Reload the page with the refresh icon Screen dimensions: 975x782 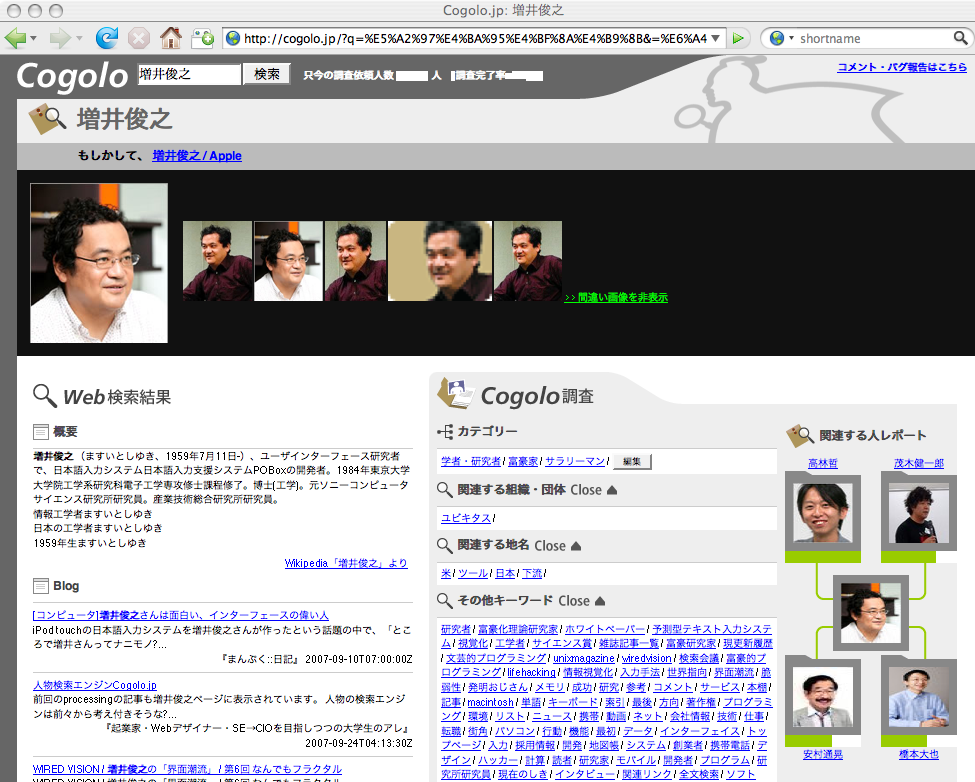point(107,38)
